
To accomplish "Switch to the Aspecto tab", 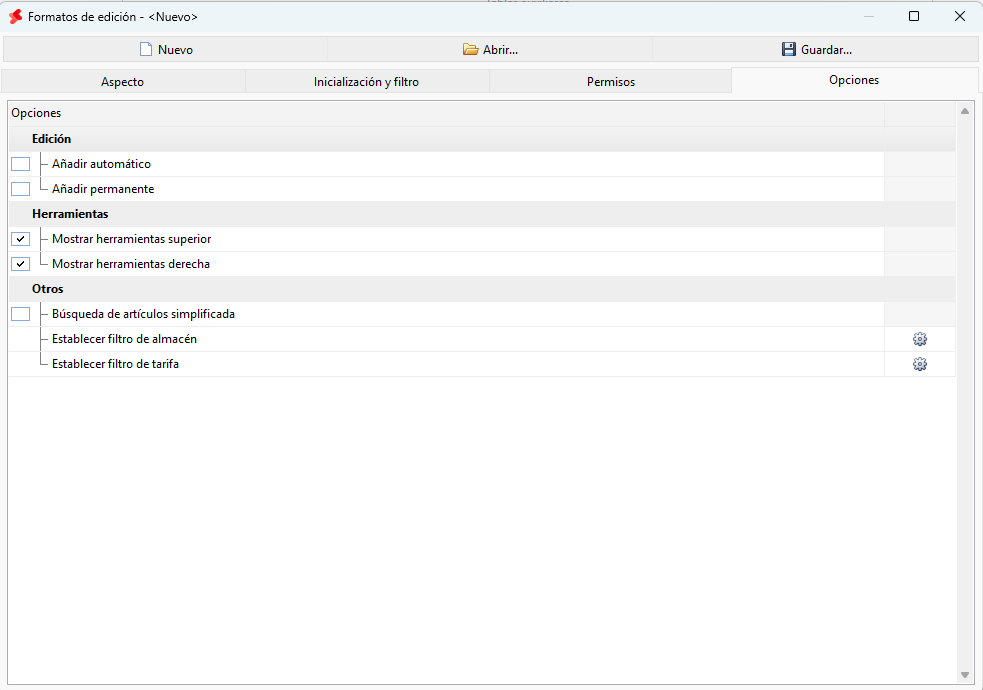I will pos(123,81).
